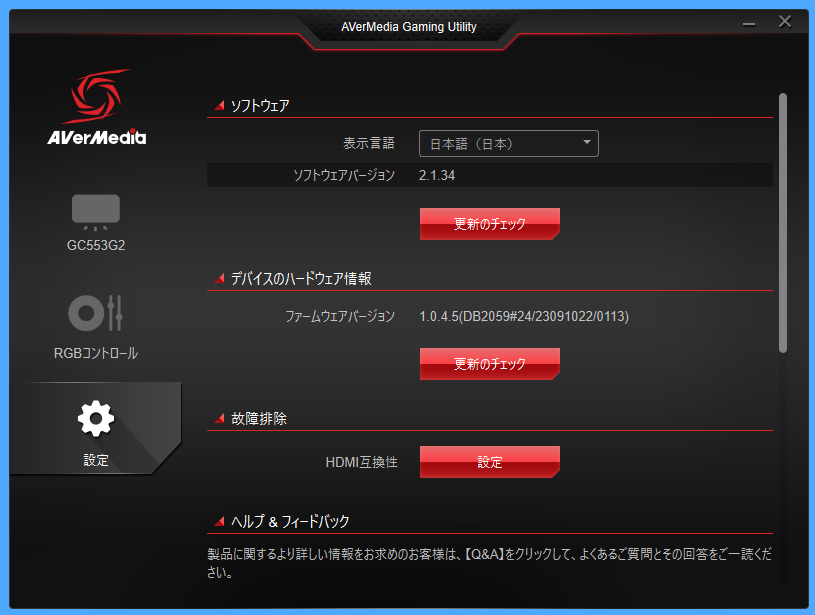Check for updates under ソフトウェア section
815x615 pixels.
tap(489, 223)
